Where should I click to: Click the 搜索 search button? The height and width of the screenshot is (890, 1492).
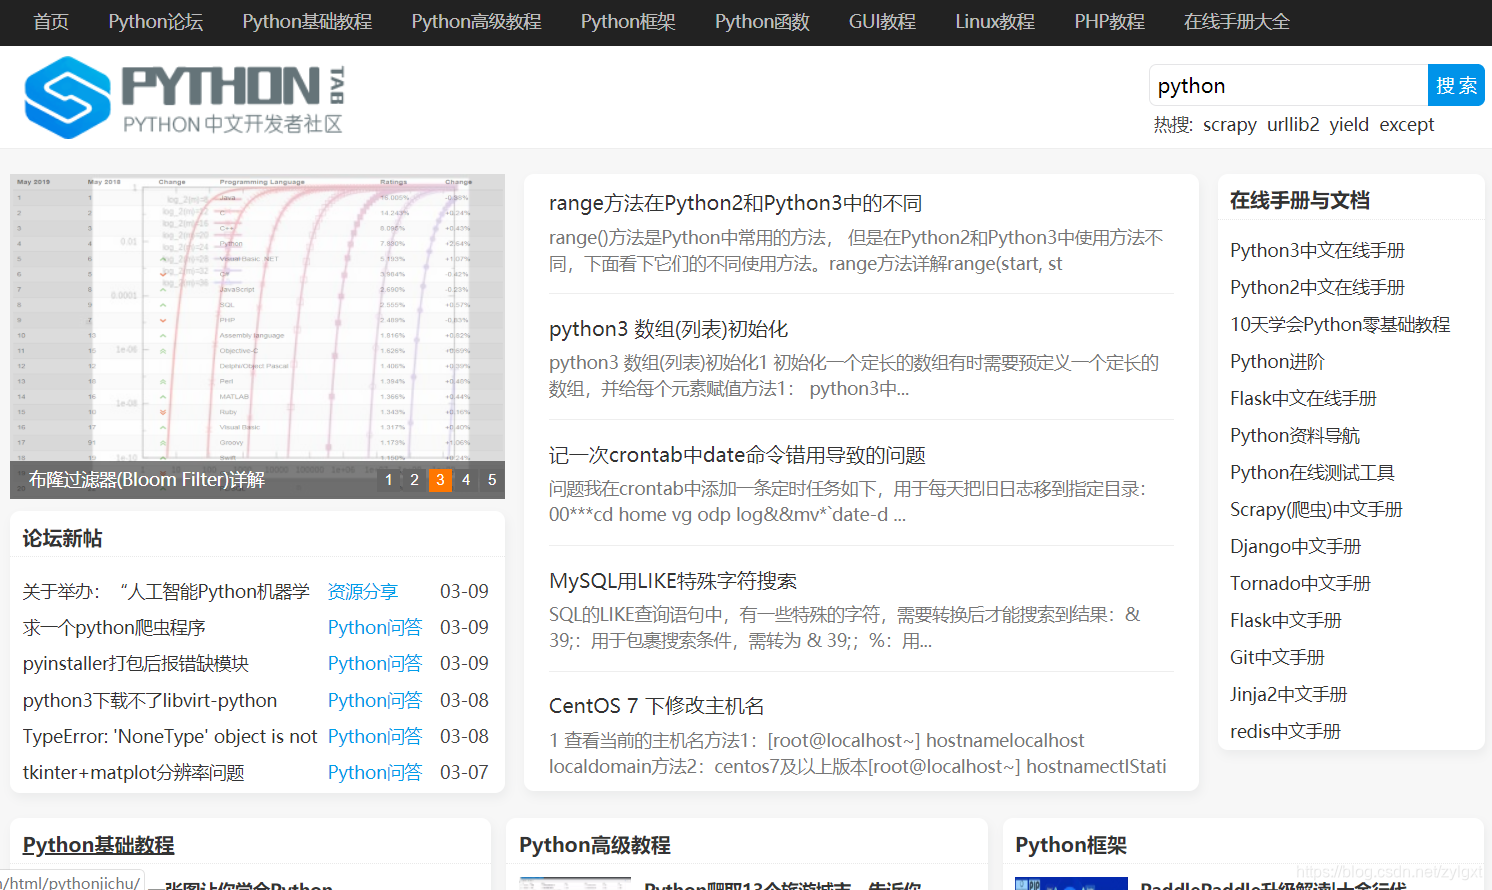click(x=1456, y=85)
